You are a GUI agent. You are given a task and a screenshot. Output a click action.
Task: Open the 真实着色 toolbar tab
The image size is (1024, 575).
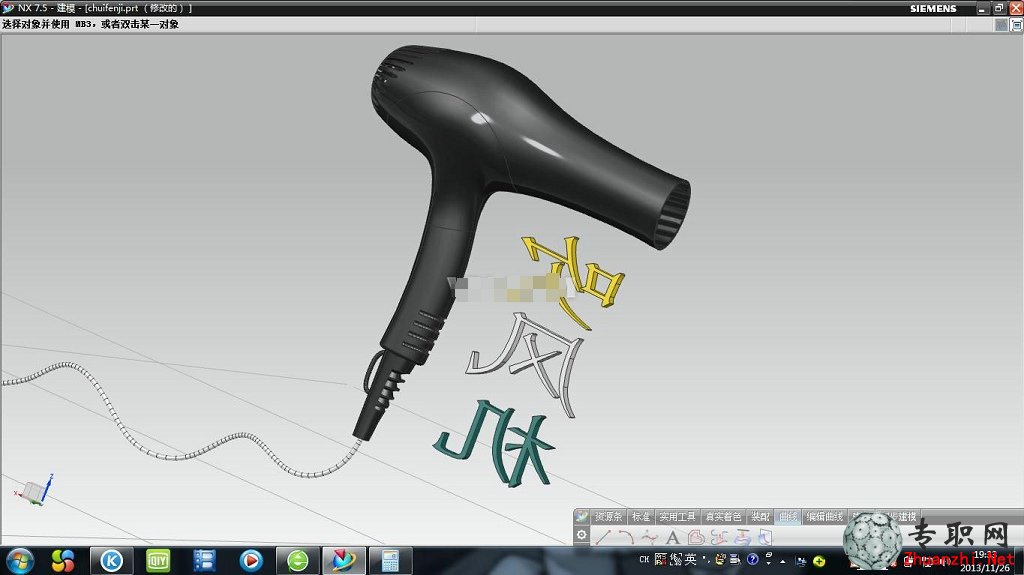coord(724,516)
